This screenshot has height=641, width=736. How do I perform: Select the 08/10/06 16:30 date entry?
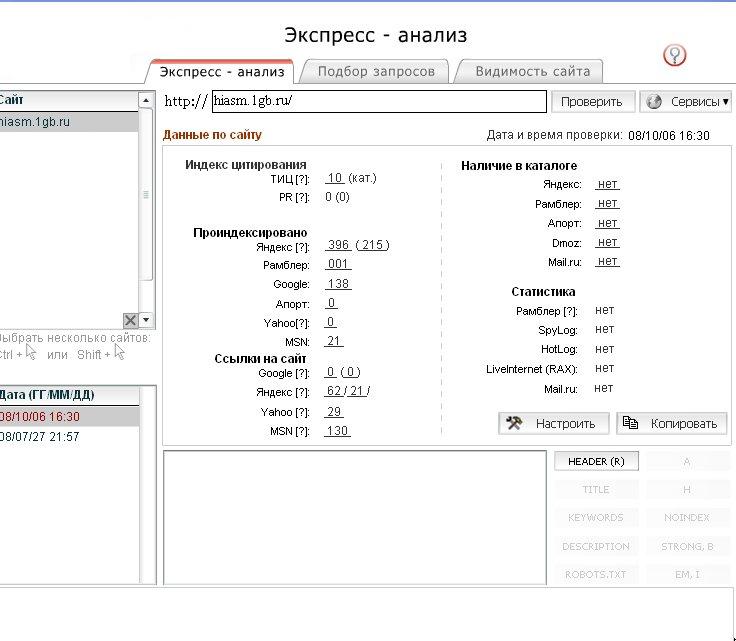coord(40,417)
